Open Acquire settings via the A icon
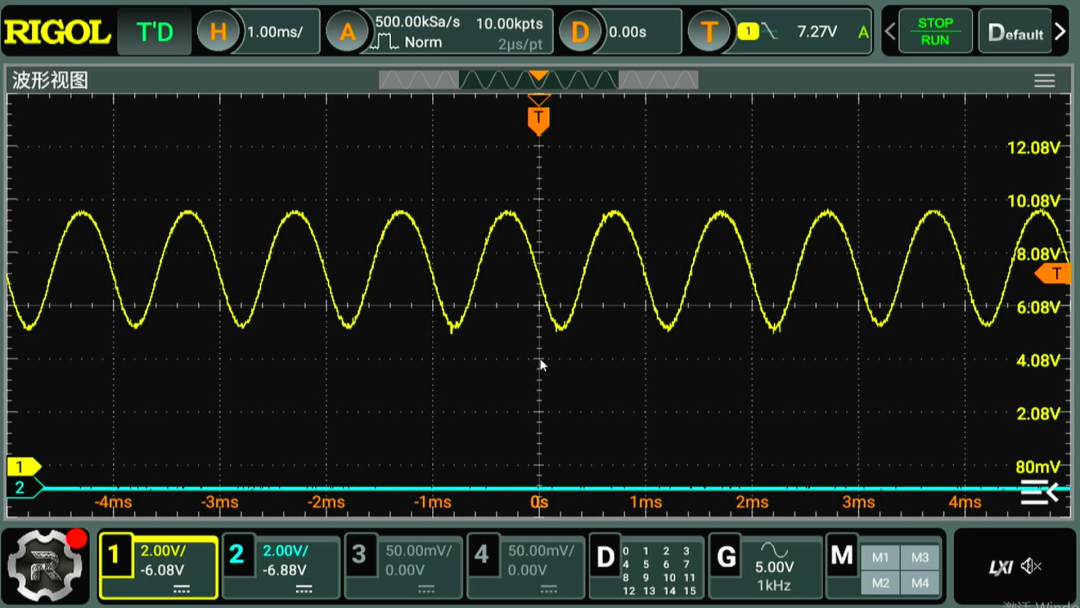The width and height of the screenshot is (1080, 608). coord(346,32)
